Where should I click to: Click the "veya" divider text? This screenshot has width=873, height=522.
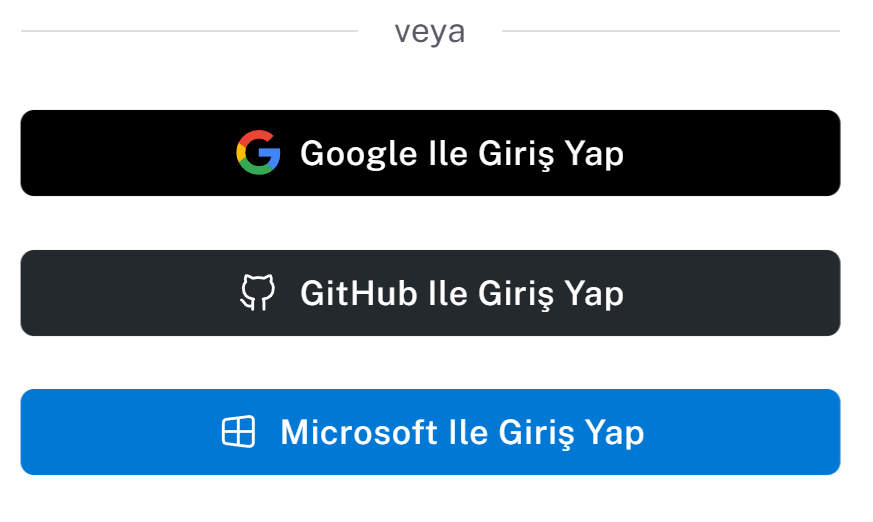pos(430,32)
